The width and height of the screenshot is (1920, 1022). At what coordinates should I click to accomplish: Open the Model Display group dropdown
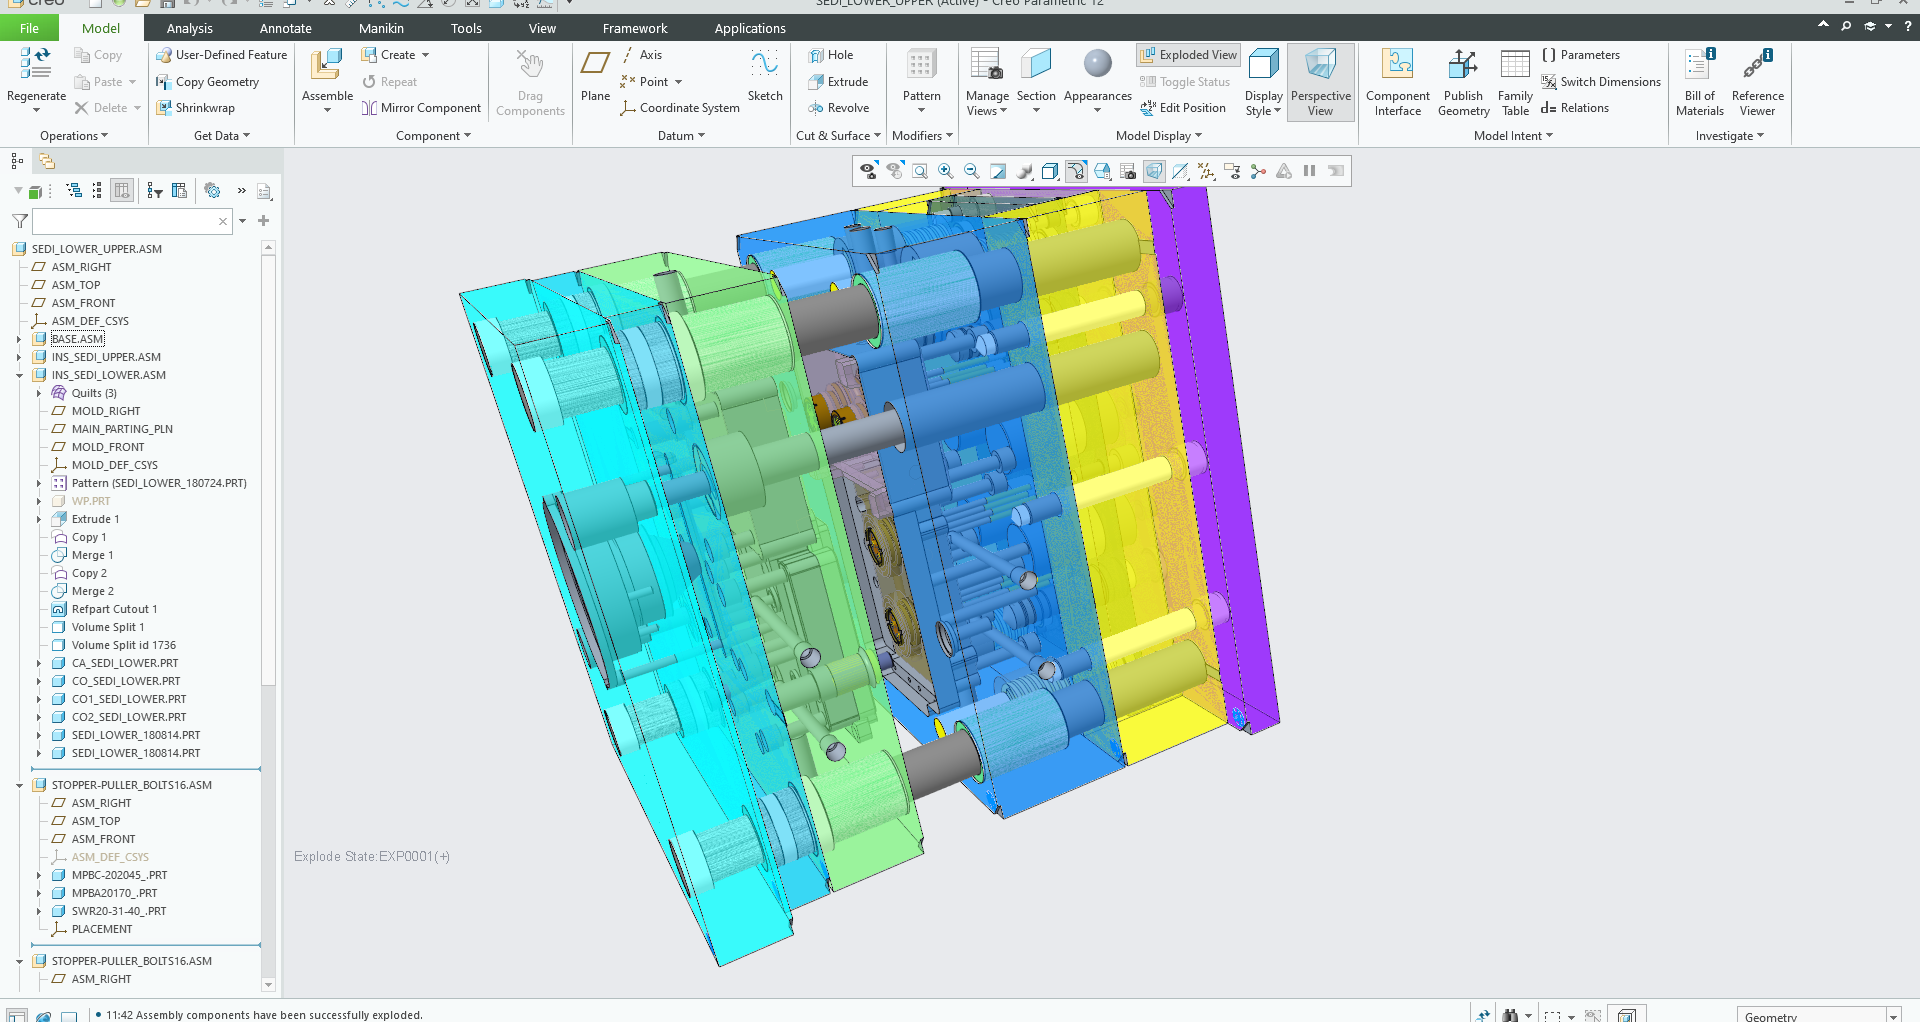click(x=1158, y=136)
